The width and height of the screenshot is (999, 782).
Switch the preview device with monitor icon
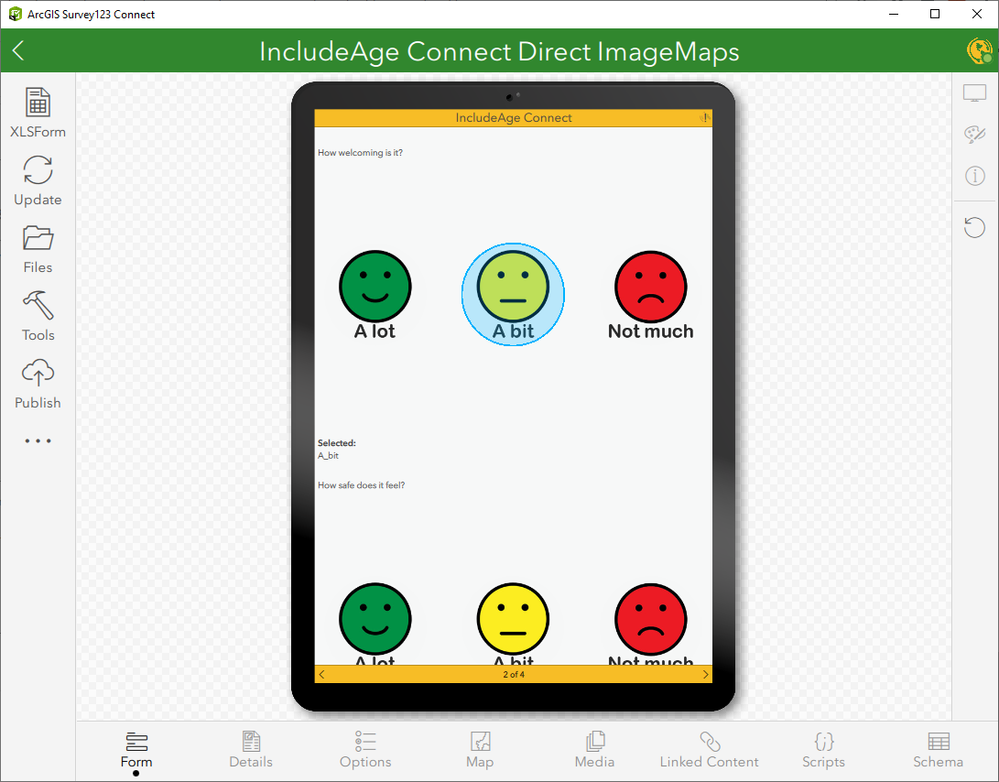coord(974,94)
